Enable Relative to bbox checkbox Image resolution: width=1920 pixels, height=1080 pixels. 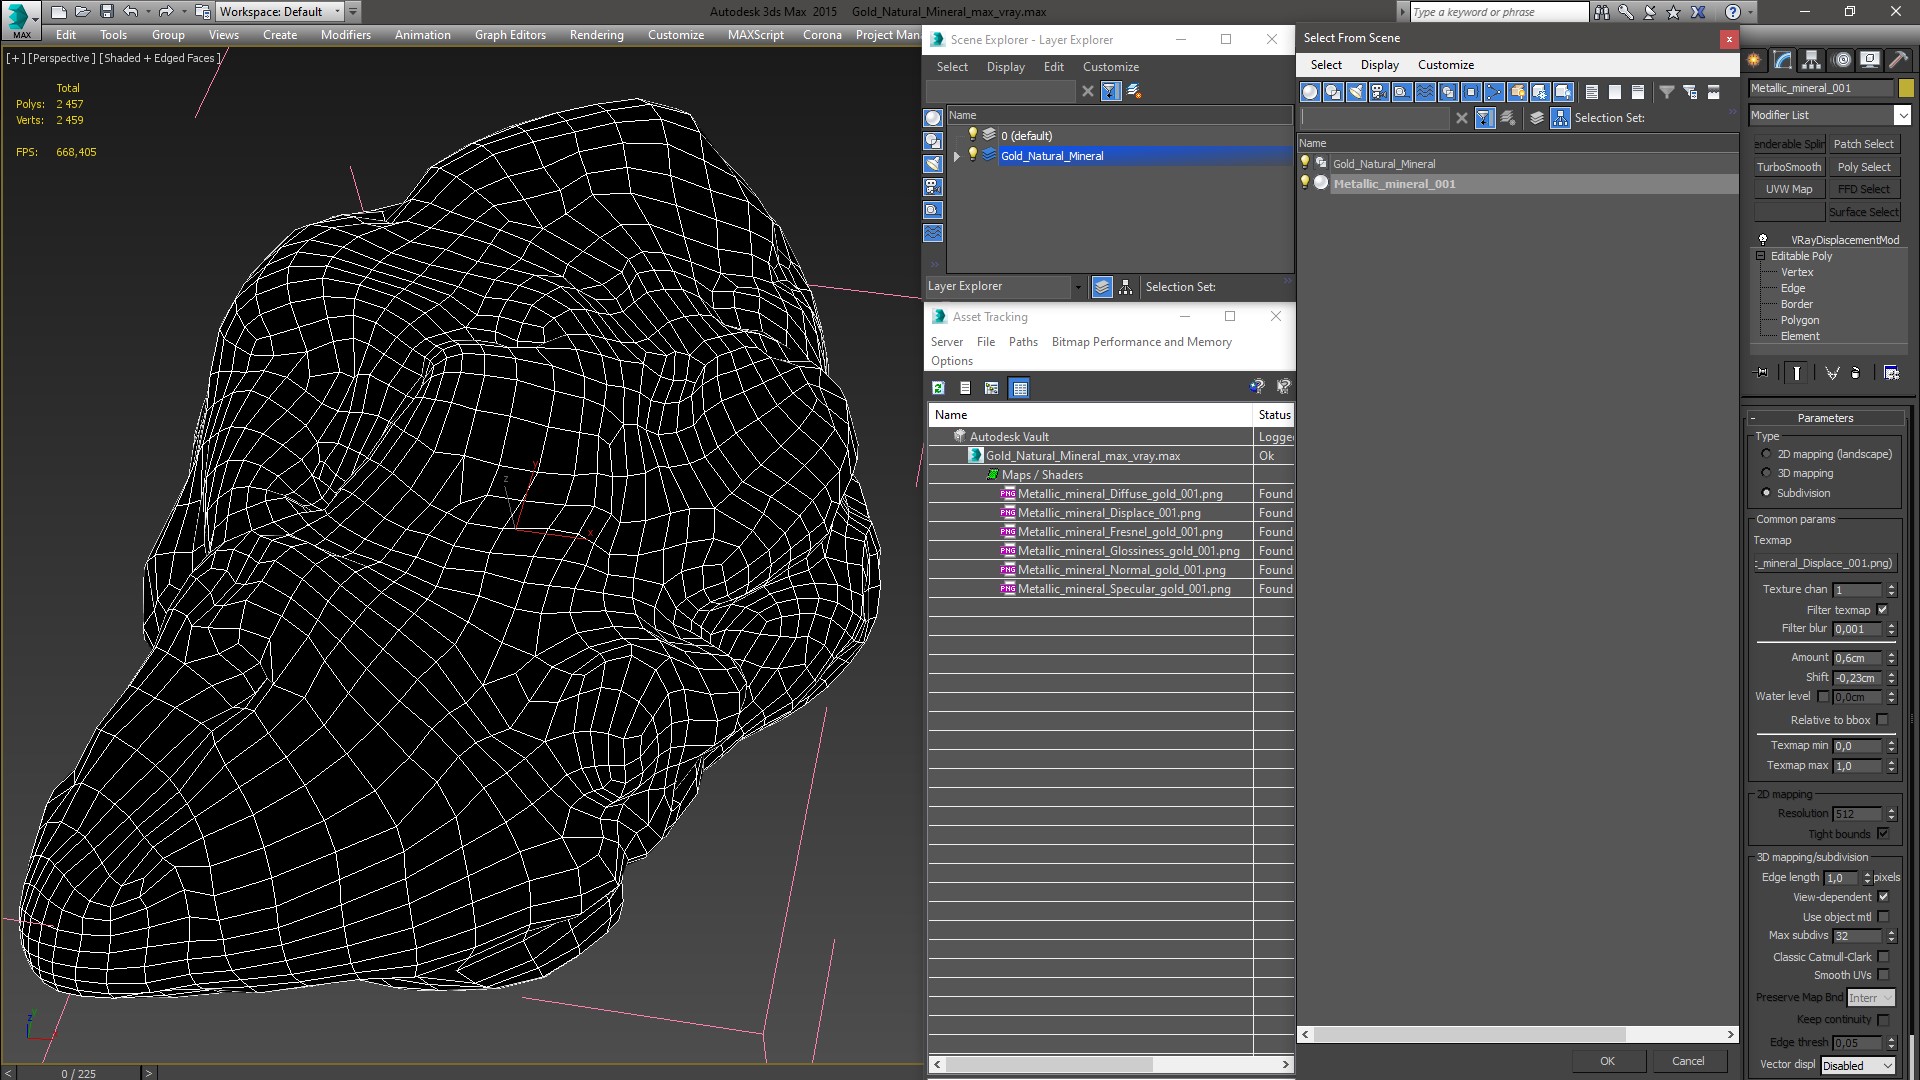(x=1883, y=720)
